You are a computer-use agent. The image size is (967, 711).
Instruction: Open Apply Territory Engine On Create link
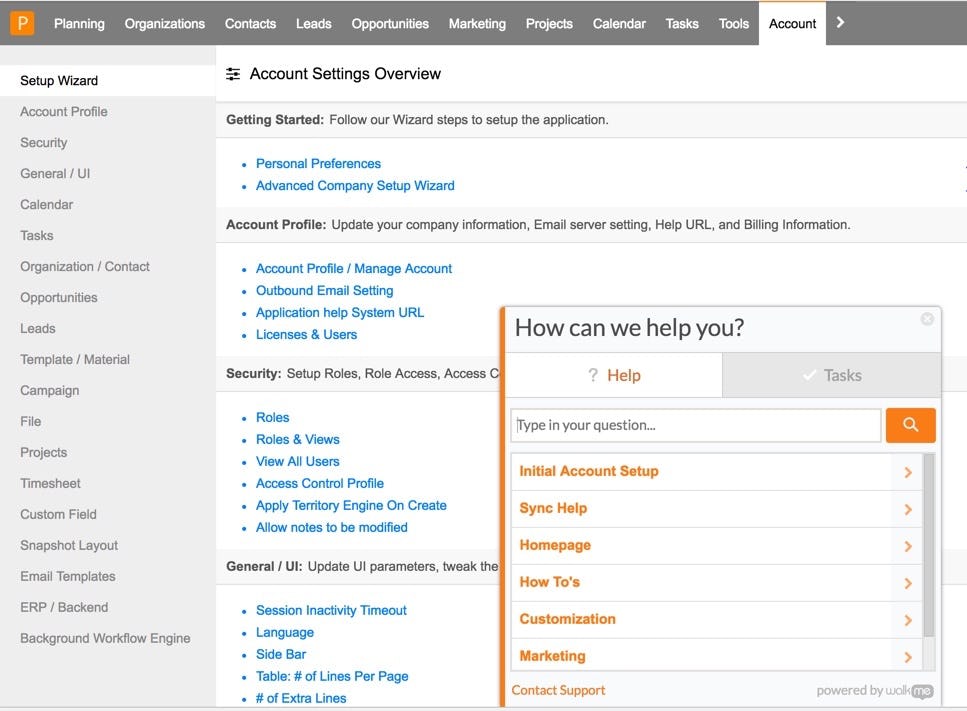click(352, 506)
